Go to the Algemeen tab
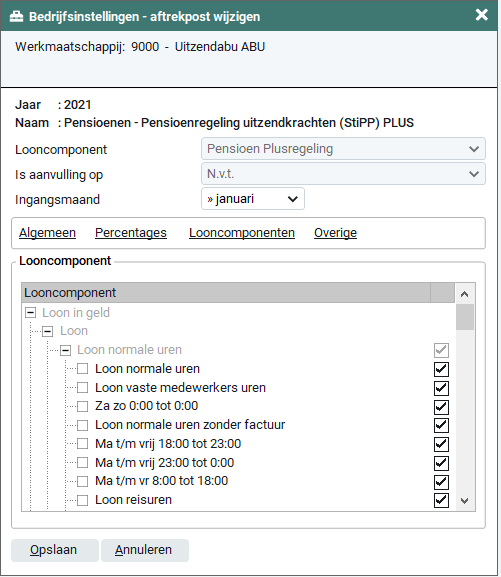This screenshot has height=577, width=501. tap(47, 233)
